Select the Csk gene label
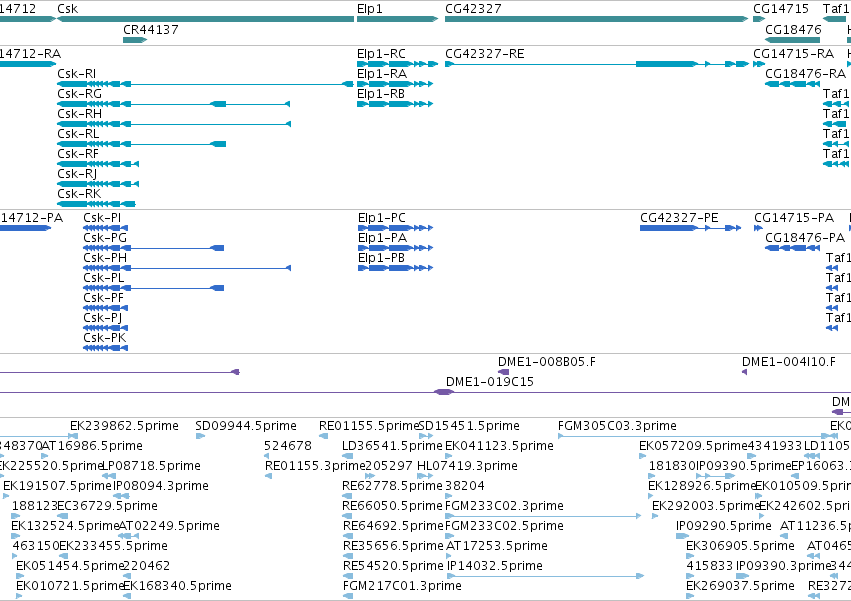This screenshot has height=601, width=851. tap(67, 9)
